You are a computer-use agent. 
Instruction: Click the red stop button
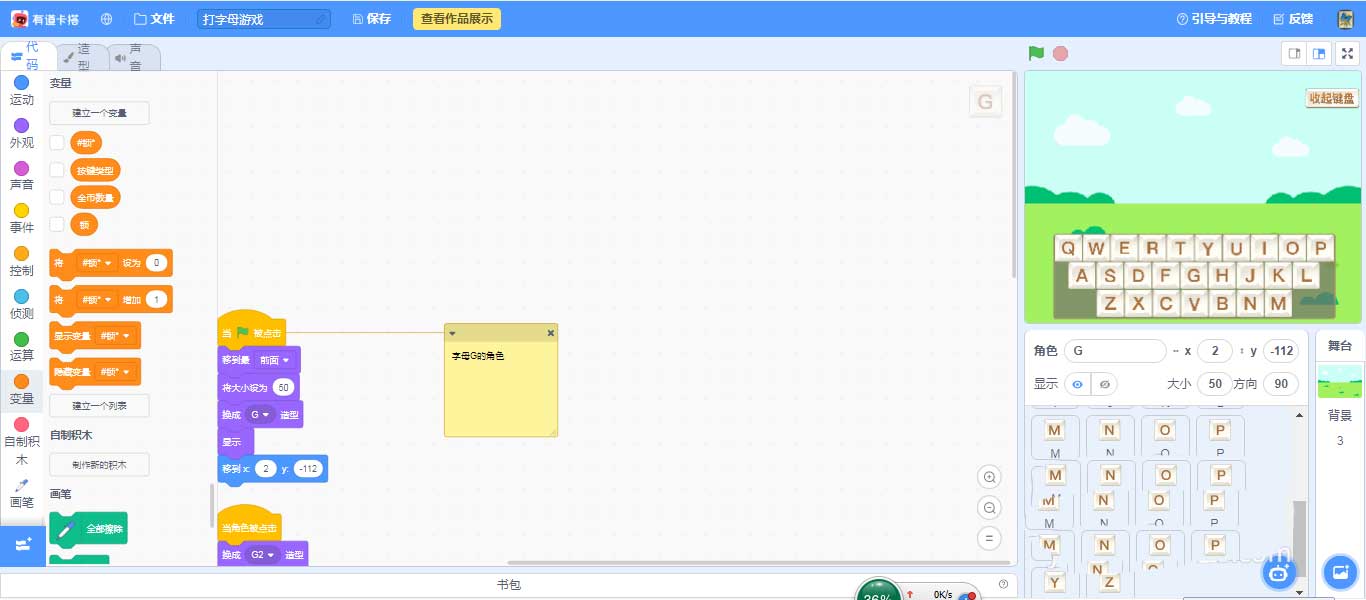[x=1060, y=53]
